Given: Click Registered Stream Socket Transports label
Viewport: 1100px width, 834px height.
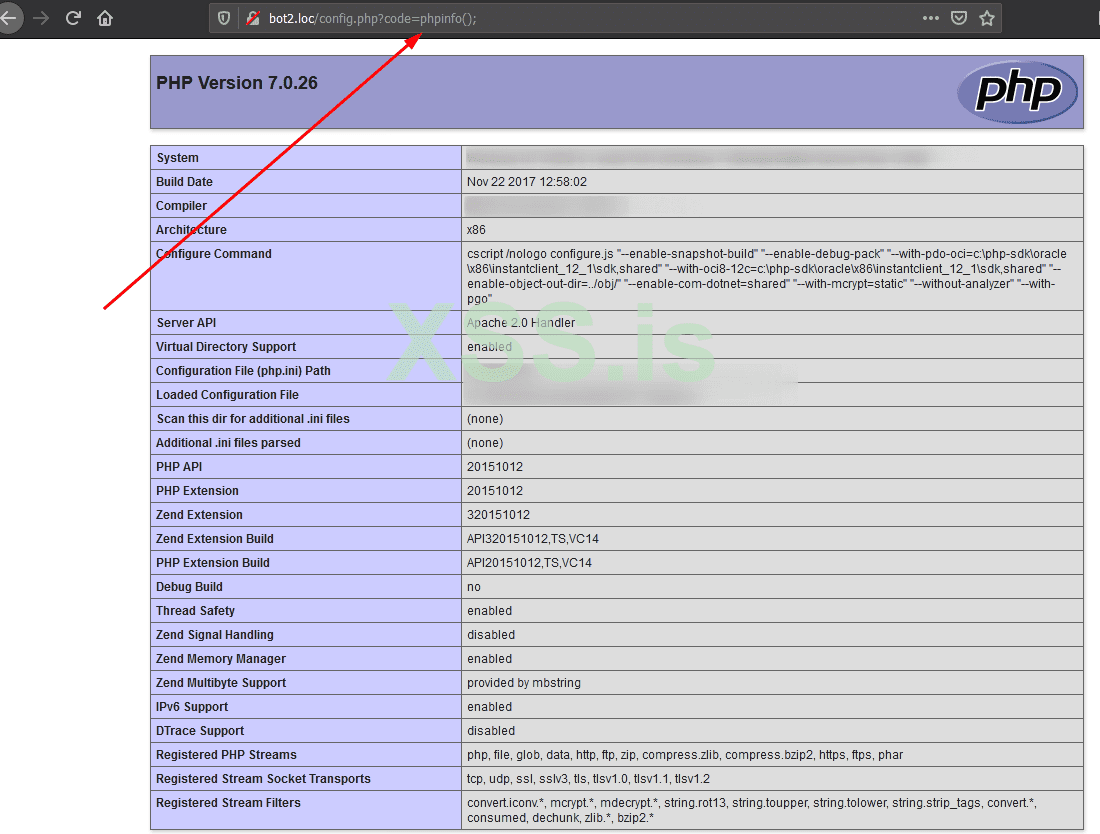Looking at the screenshot, I should [x=263, y=779].
